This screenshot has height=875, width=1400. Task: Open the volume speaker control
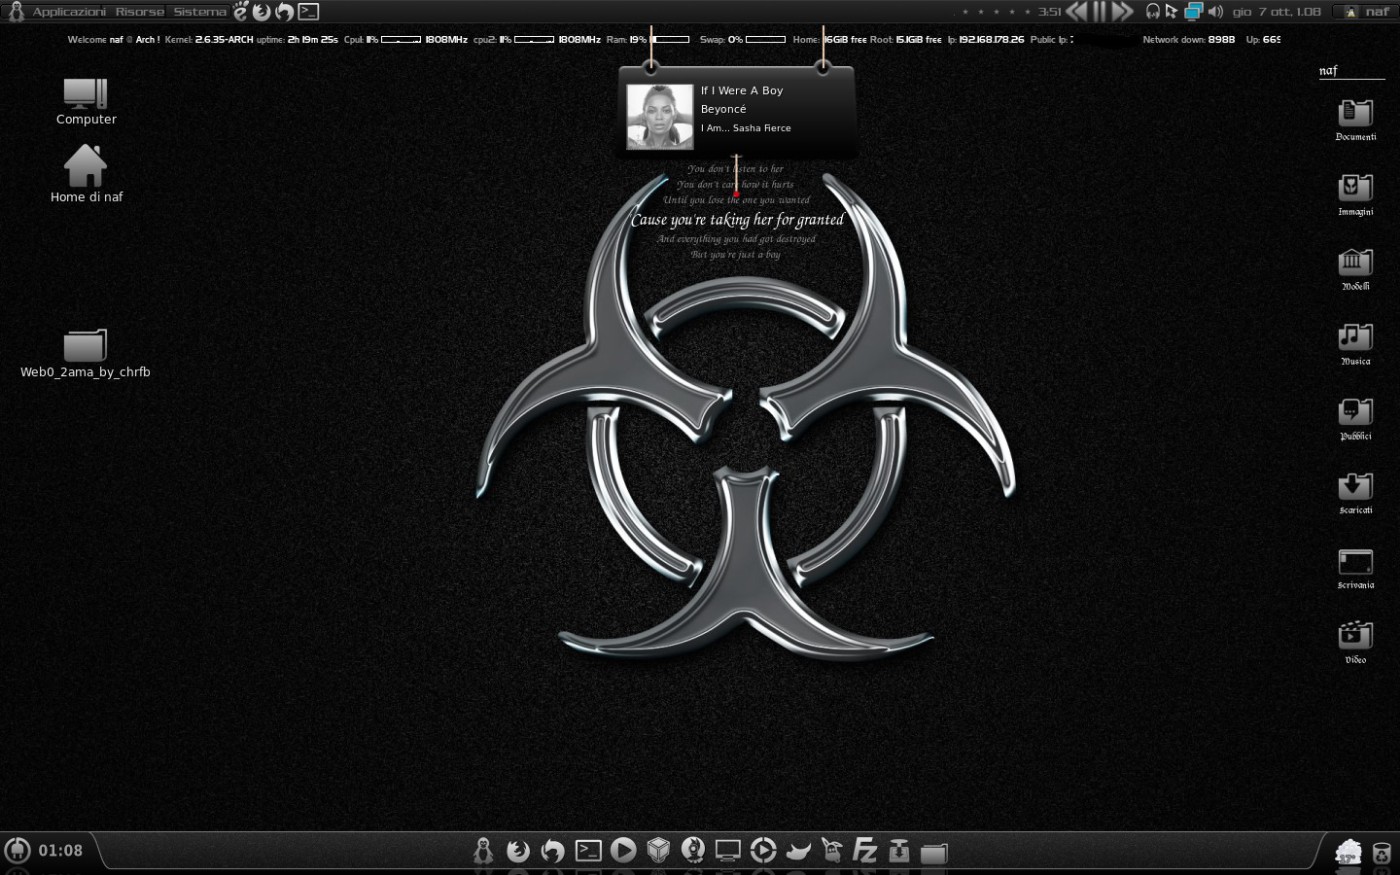tap(1215, 12)
